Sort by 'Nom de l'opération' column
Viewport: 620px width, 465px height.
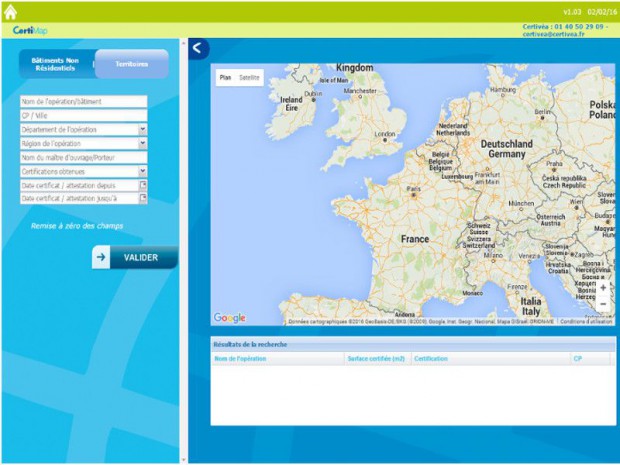point(278,359)
